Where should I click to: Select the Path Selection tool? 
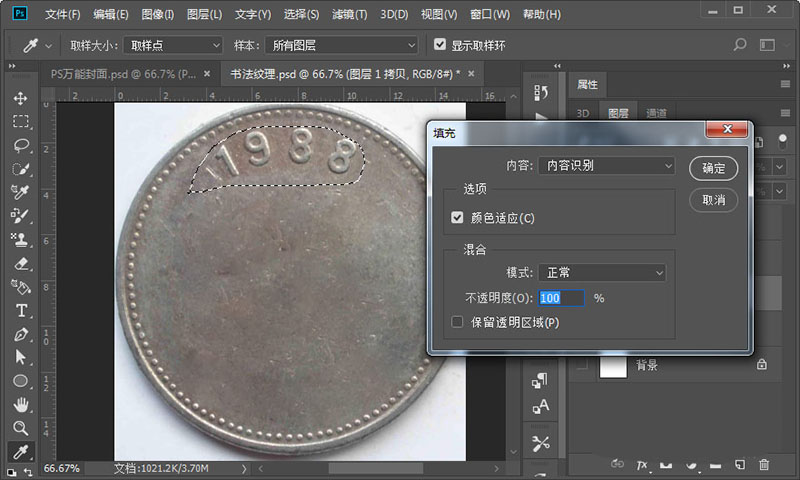tap(20, 357)
